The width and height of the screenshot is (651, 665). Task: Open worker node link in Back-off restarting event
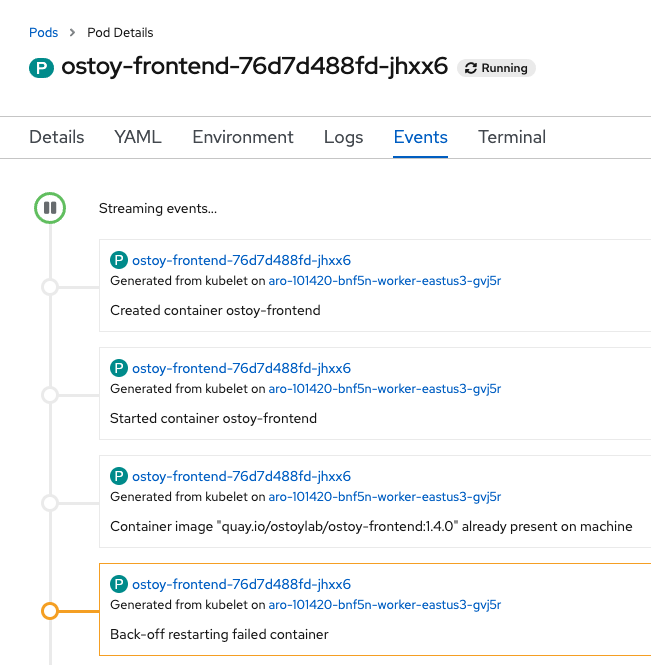(x=384, y=605)
